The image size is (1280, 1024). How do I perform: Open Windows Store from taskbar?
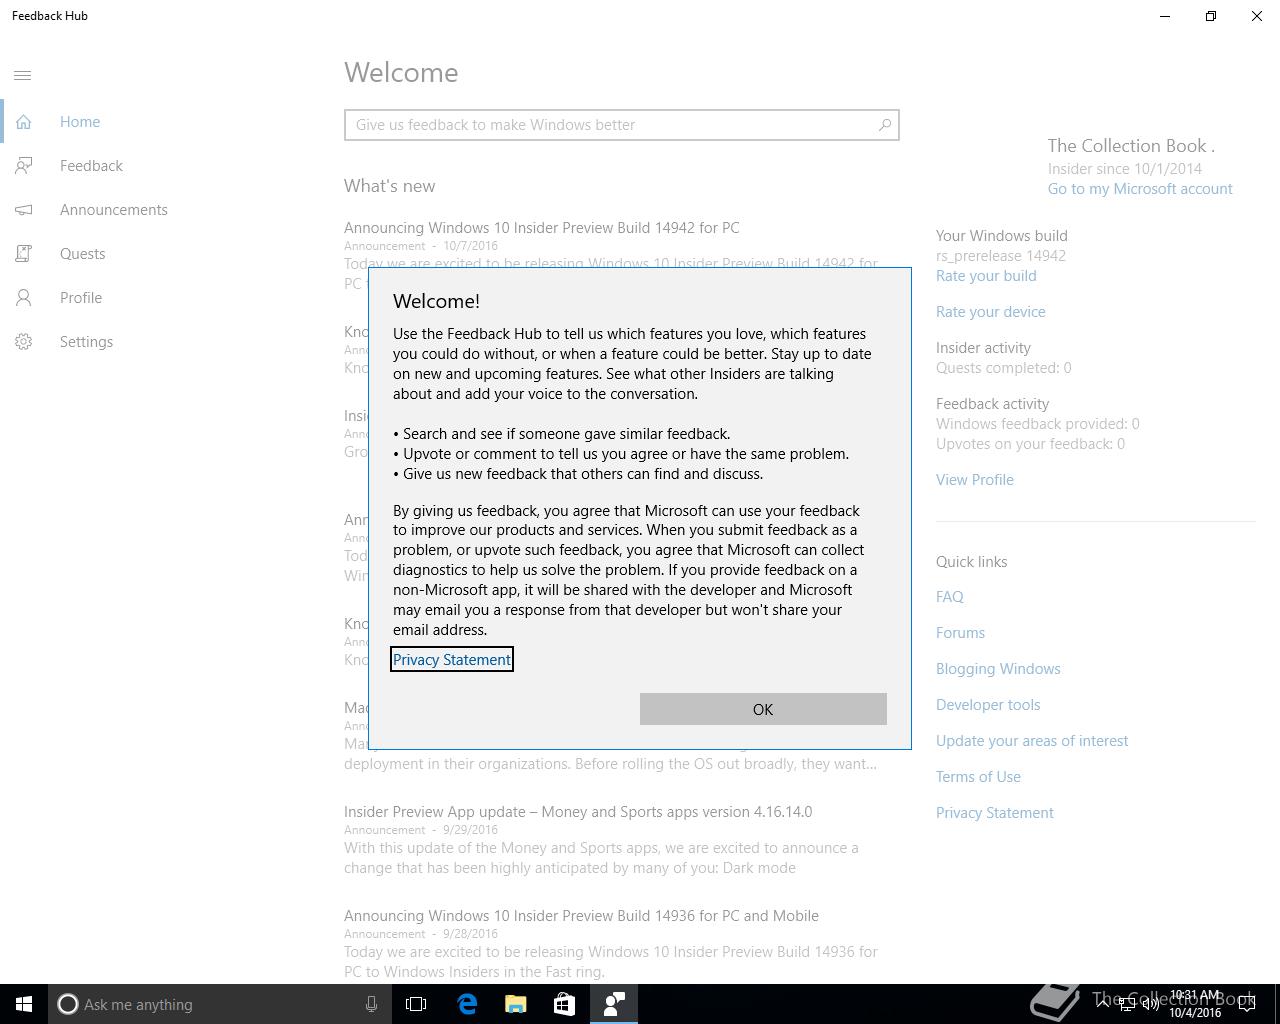[565, 1004]
